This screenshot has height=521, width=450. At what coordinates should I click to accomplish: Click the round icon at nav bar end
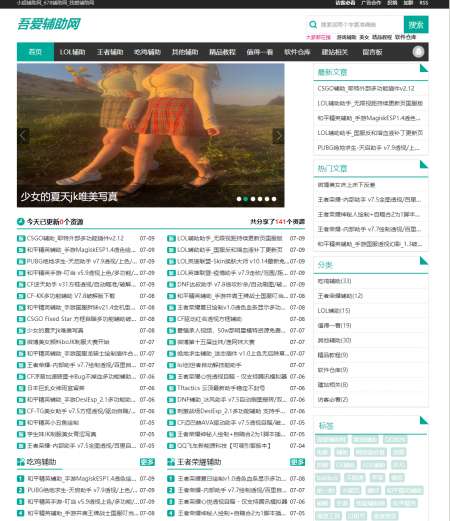[418, 52]
